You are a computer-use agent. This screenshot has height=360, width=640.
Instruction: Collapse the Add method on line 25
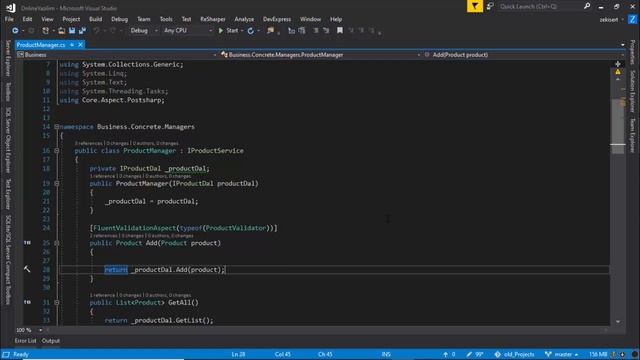click(57, 243)
